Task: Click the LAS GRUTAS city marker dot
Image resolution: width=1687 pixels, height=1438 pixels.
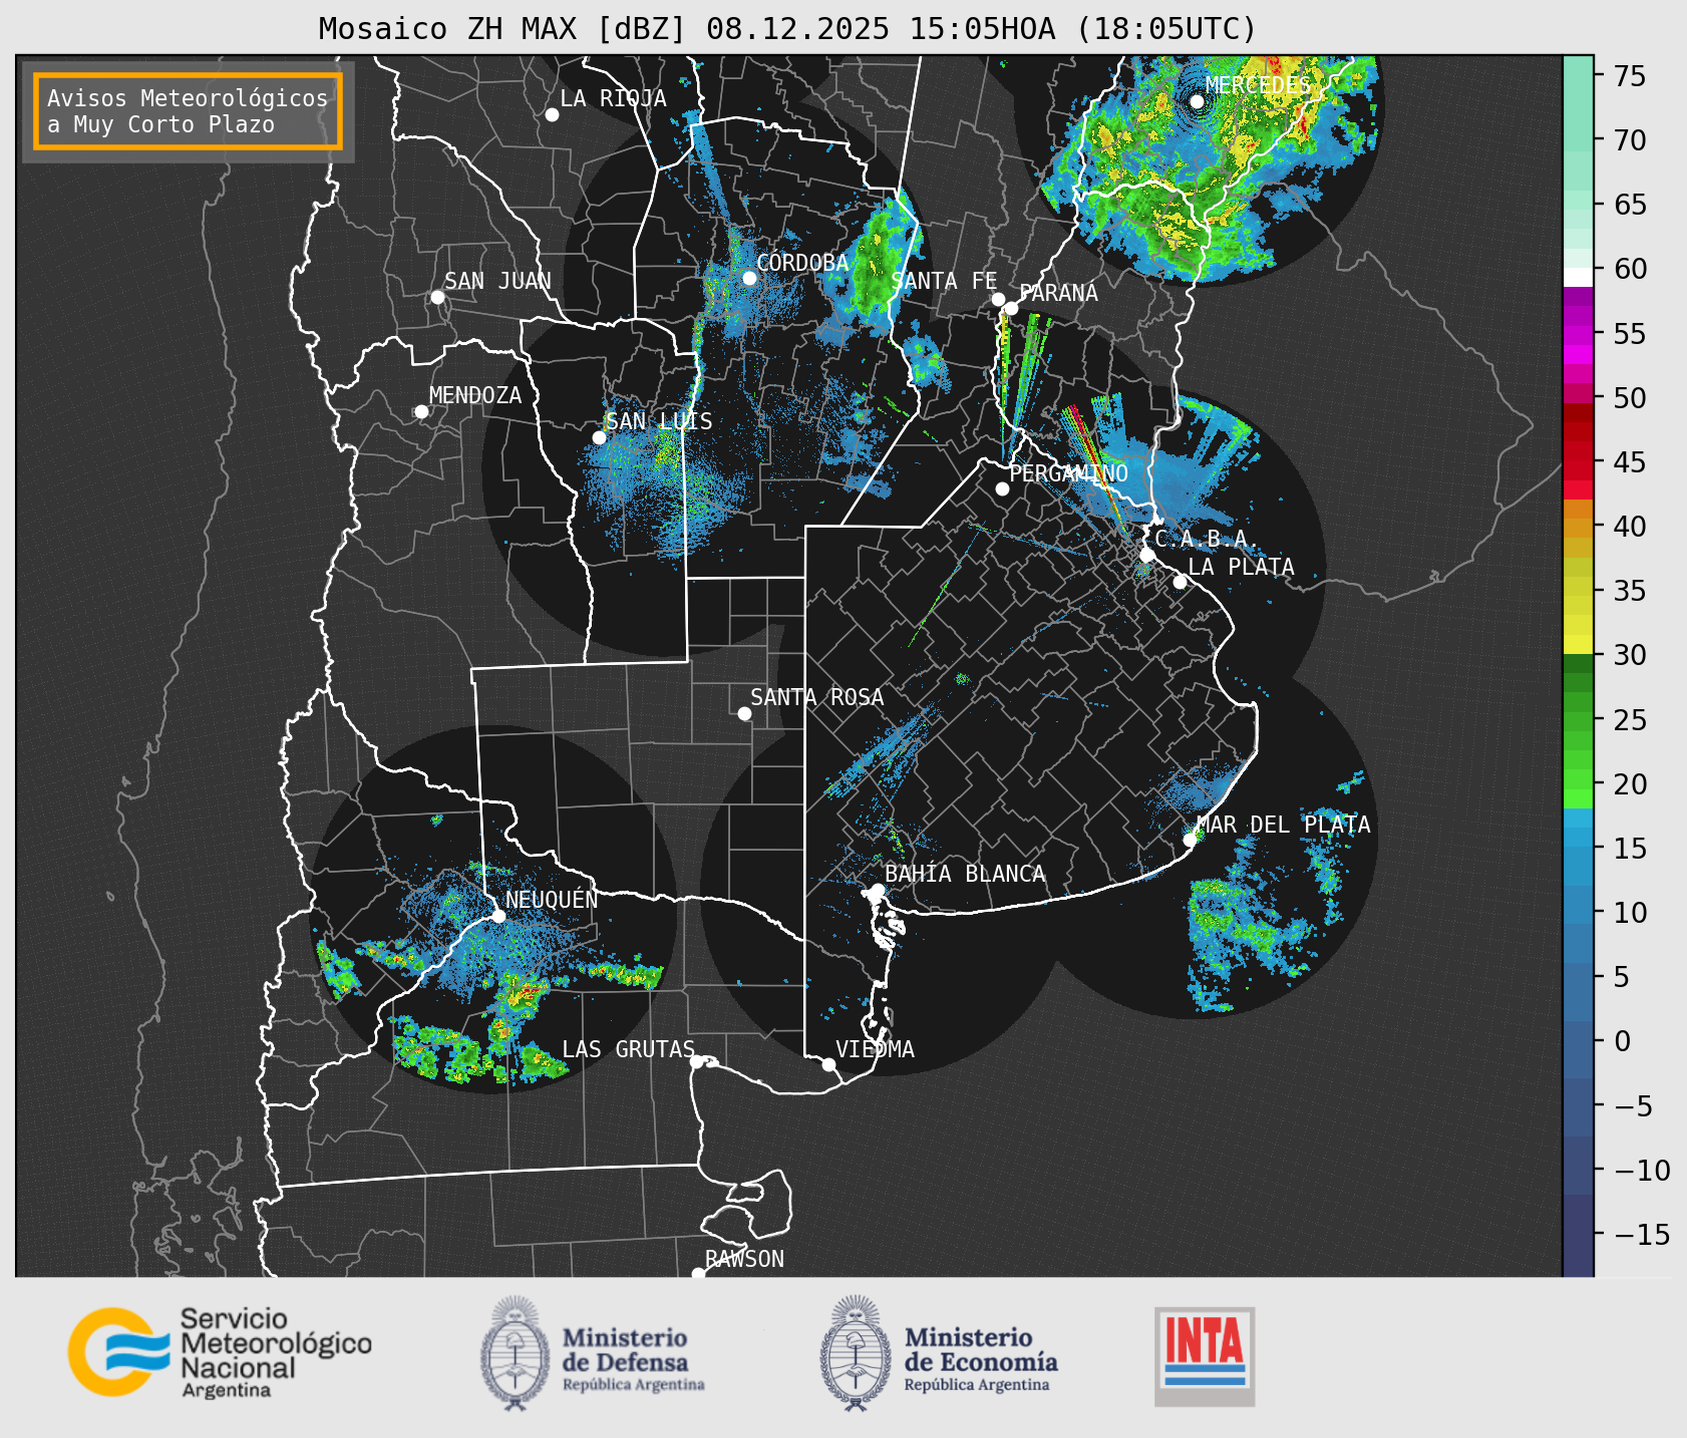Action: [x=697, y=1062]
